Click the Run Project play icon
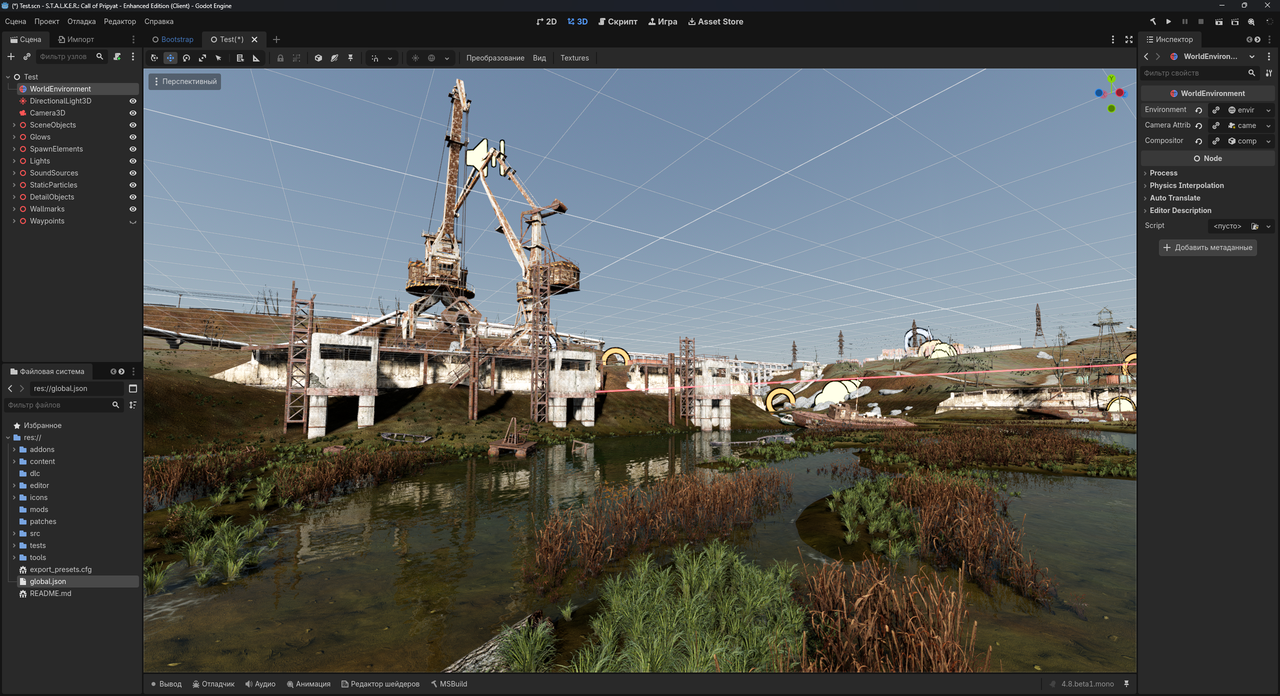The height and width of the screenshot is (696, 1280). (1168, 21)
